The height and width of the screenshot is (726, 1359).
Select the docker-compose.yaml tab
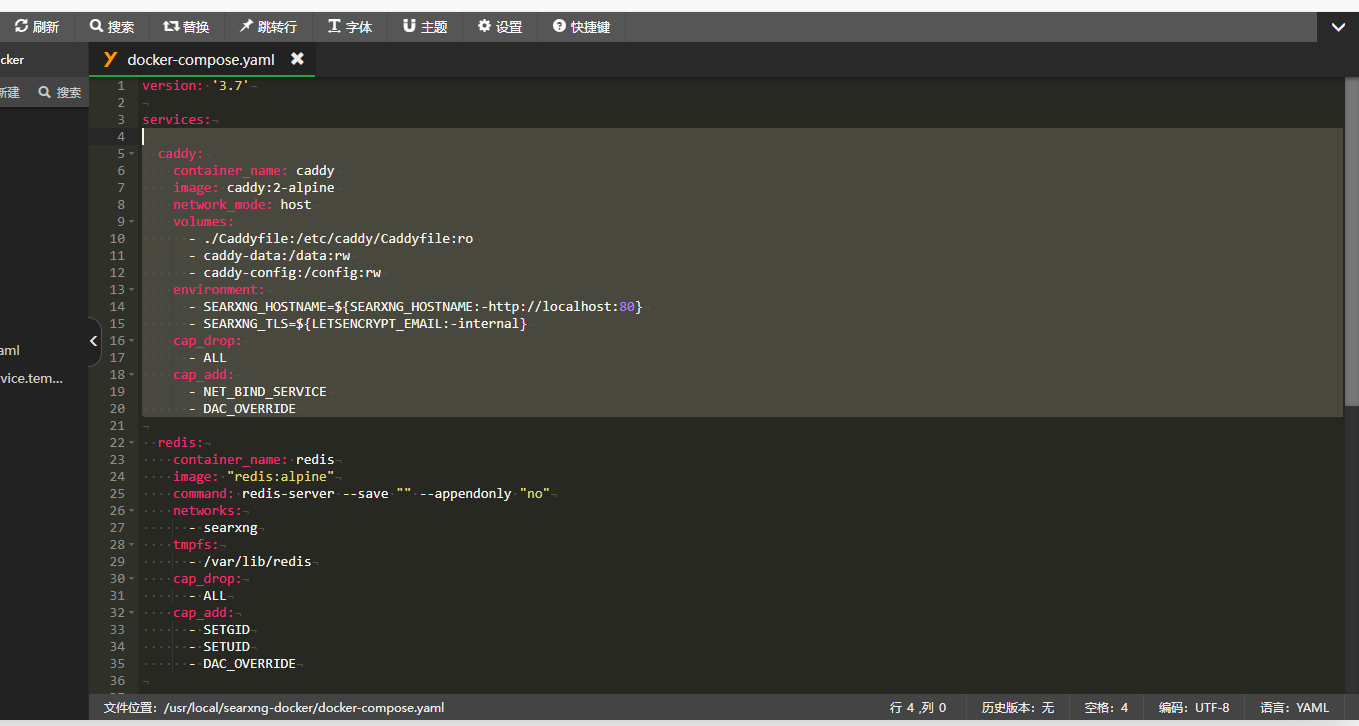[200, 60]
